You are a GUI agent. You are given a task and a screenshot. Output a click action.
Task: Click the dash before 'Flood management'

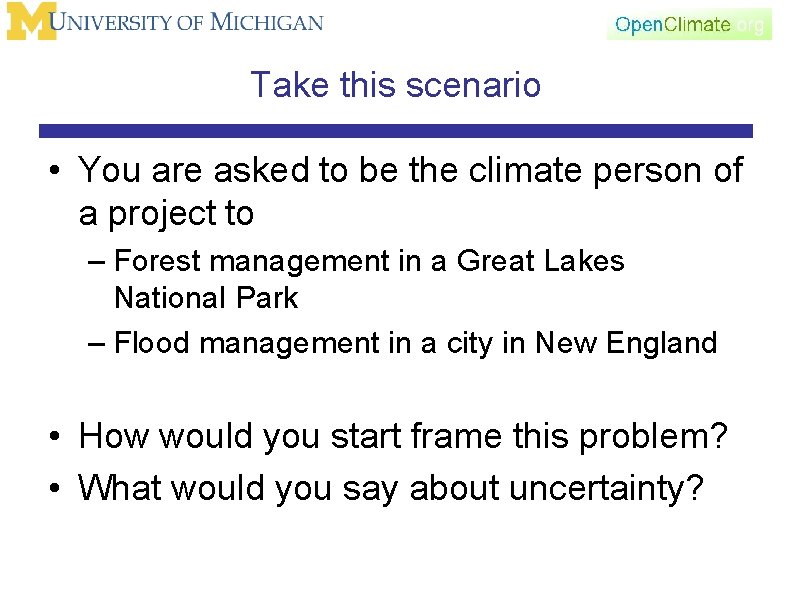[96, 345]
